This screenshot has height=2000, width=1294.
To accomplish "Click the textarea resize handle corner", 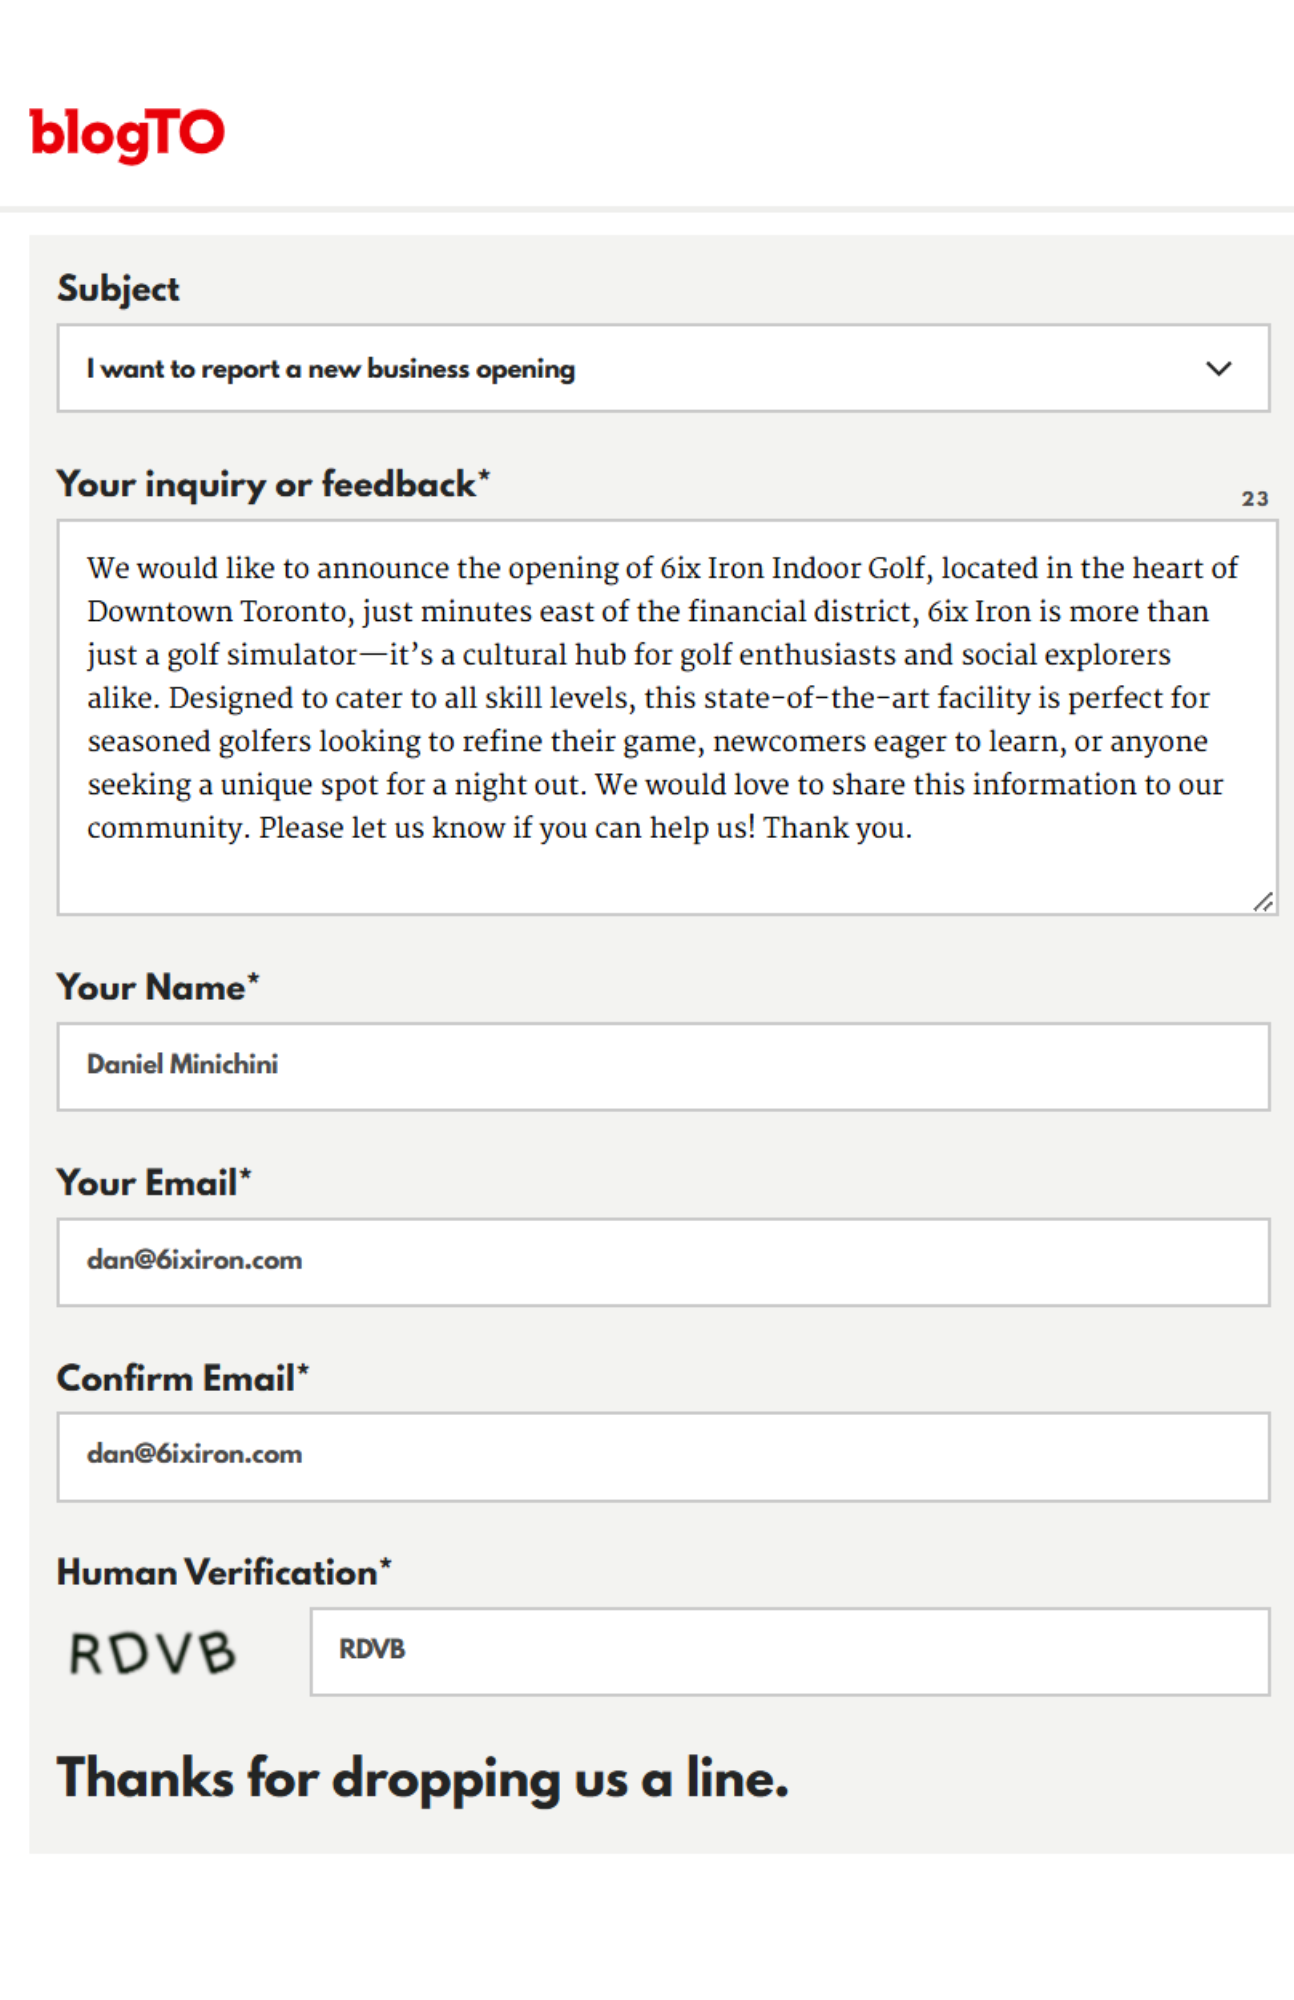I will (x=1264, y=902).
